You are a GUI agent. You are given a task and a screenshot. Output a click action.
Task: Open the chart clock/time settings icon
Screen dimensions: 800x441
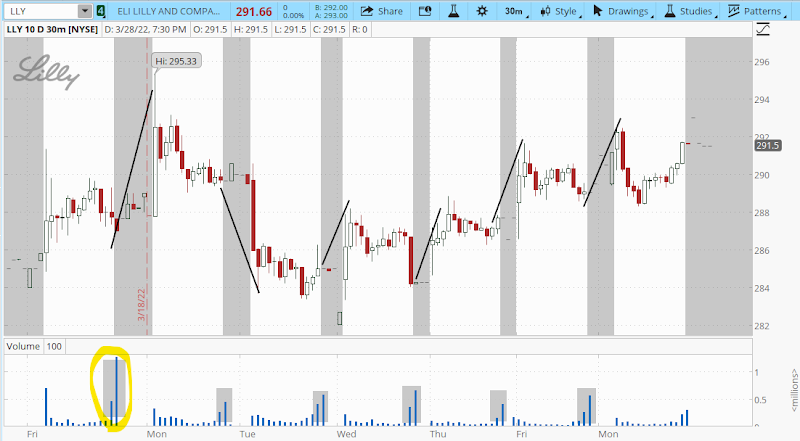point(425,11)
